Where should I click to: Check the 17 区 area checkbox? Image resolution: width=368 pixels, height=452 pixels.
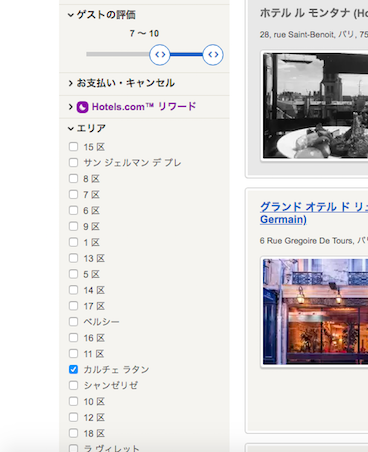tap(73, 306)
